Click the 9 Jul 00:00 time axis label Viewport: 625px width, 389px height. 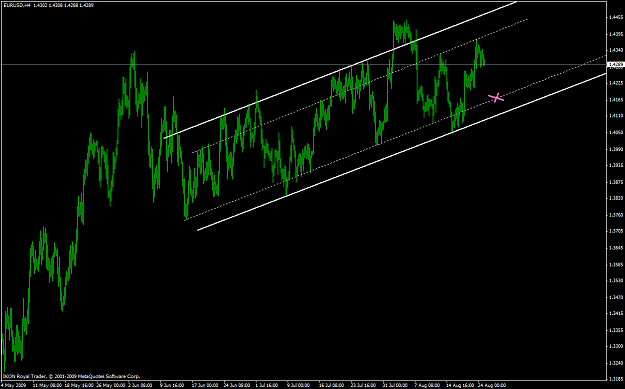point(299,385)
